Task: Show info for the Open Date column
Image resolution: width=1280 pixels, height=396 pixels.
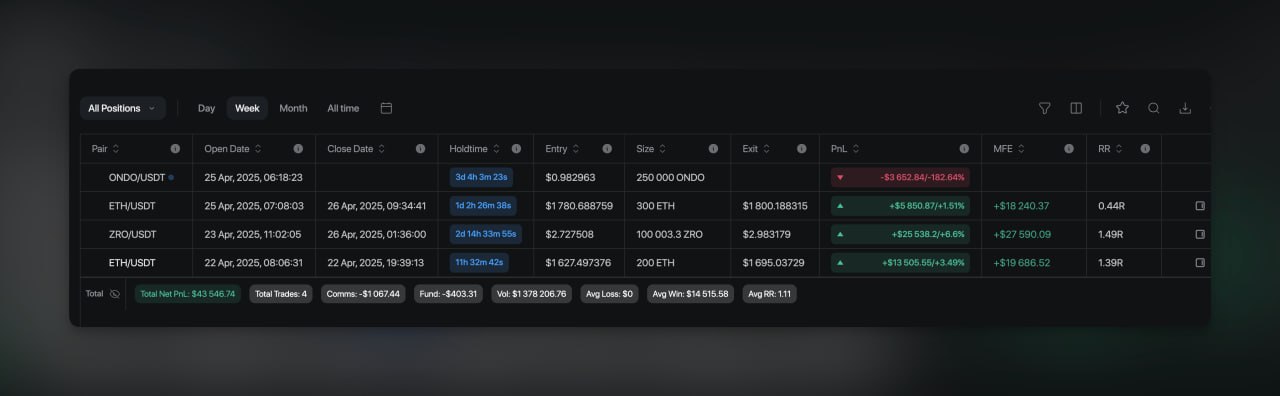Action: pyautogui.click(x=298, y=149)
